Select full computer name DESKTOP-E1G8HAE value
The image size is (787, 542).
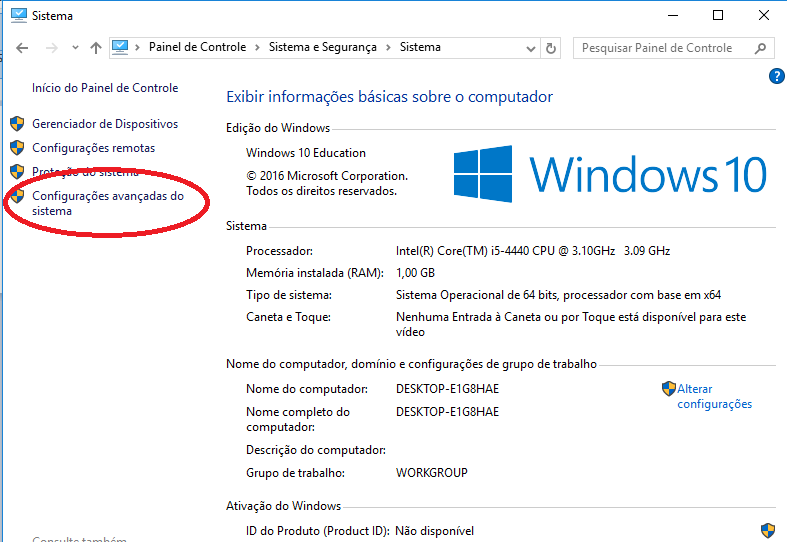coord(447,412)
